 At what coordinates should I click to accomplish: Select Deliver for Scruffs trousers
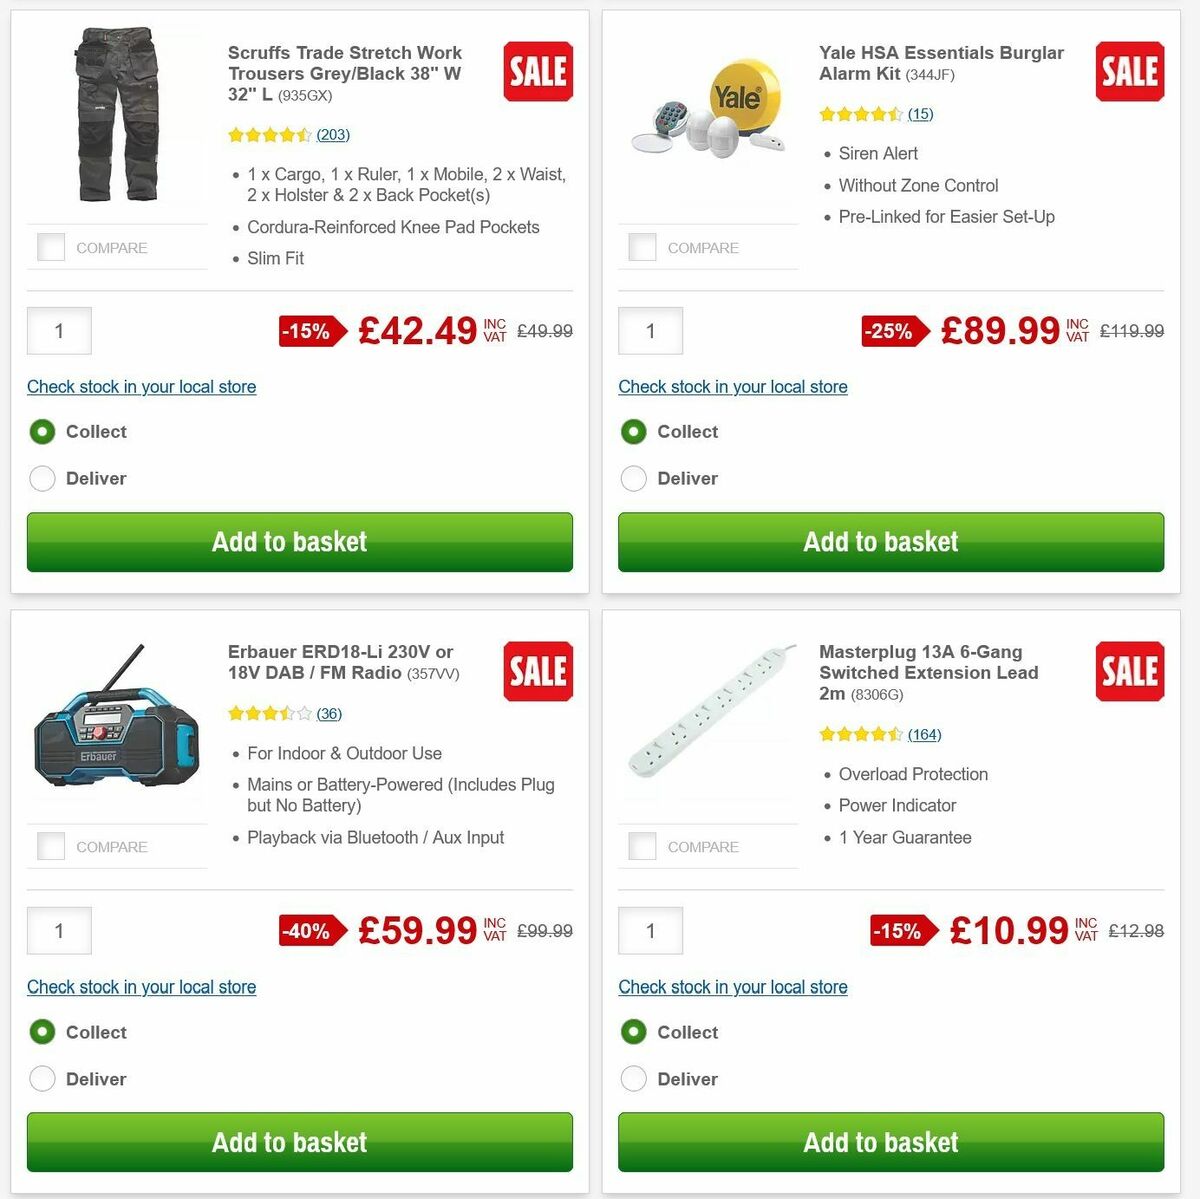[42, 478]
